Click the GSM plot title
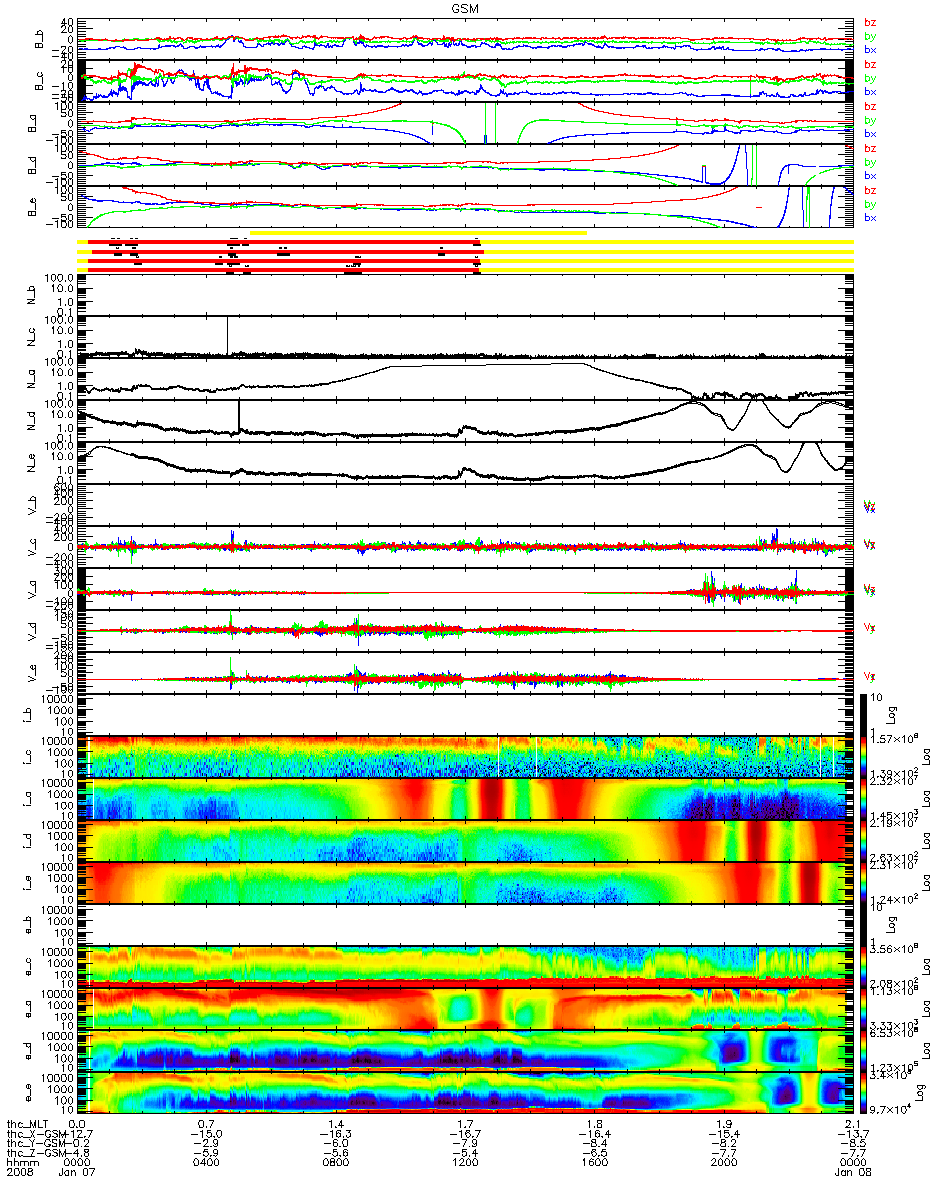Image resolution: width=930 pixels, height=1200 pixels. pyautogui.click(x=465, y=7)
